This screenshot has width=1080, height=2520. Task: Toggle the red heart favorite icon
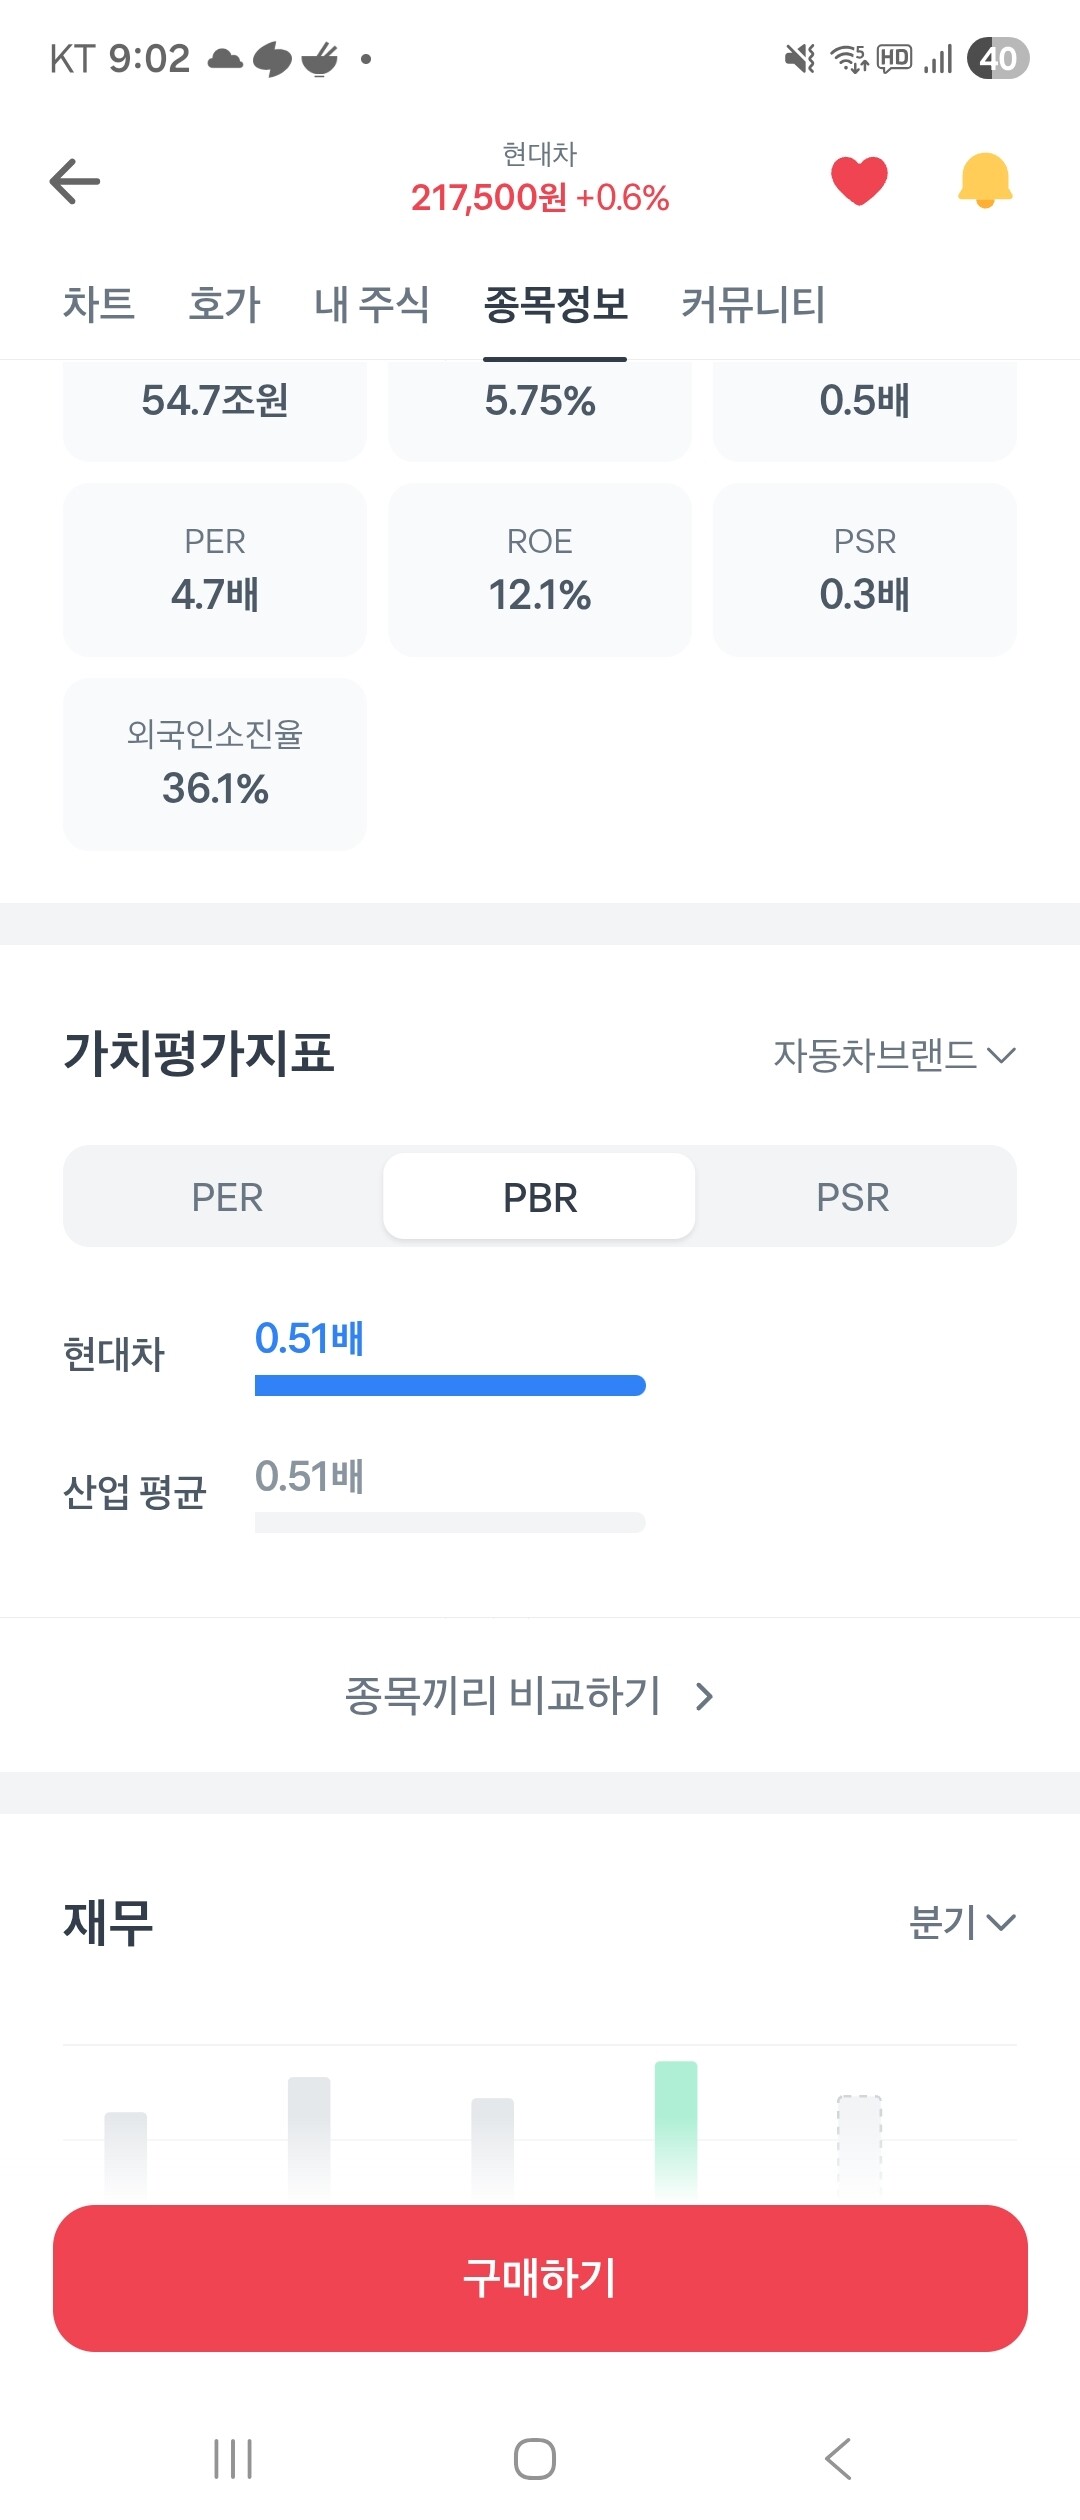pos(859,181)
